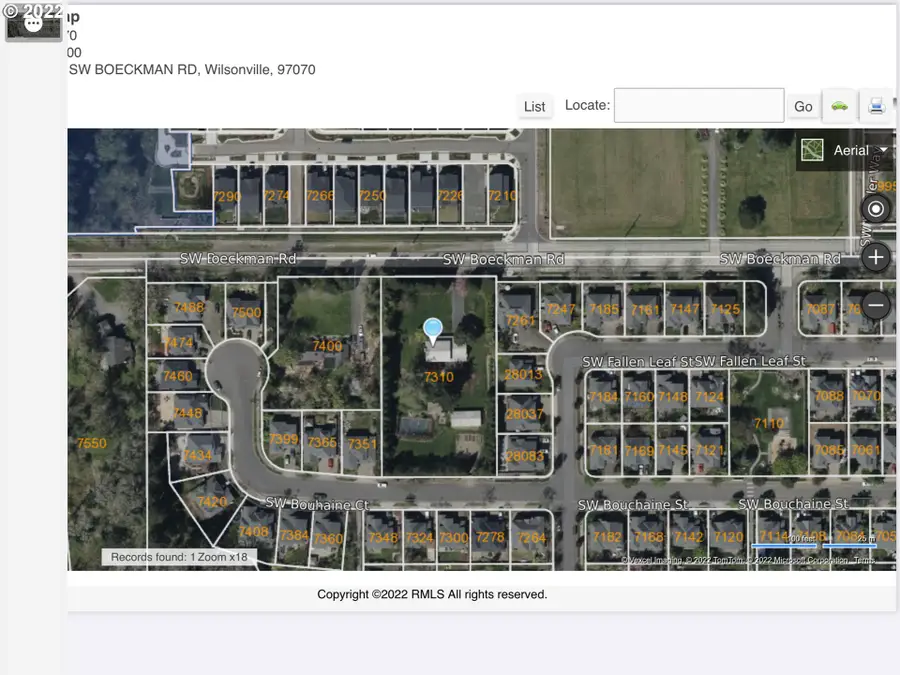900x675 pixels.
Task: Zoom out with the minus button
Action: (875, 304)
